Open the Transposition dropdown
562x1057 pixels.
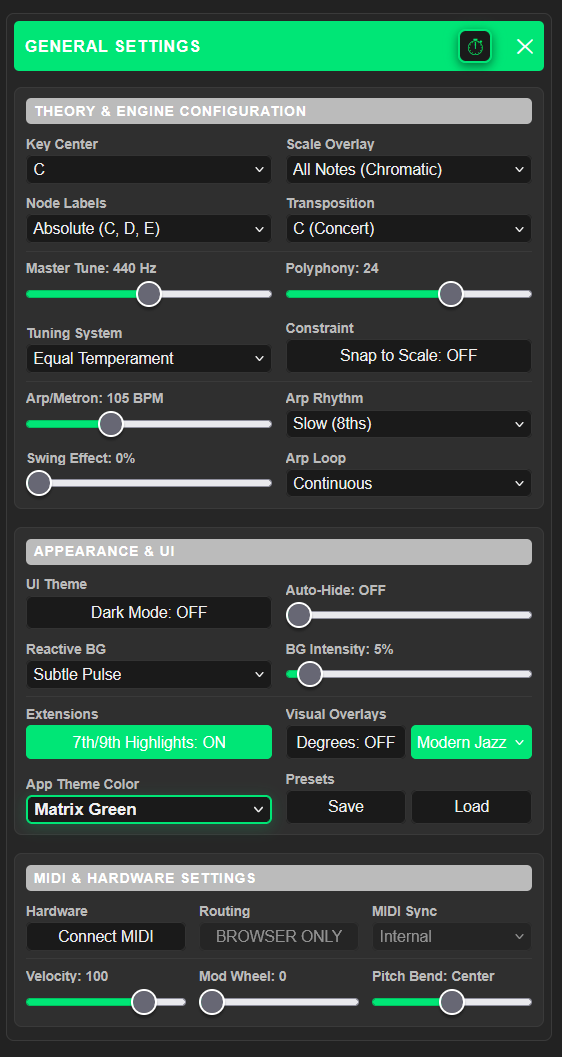408,229
